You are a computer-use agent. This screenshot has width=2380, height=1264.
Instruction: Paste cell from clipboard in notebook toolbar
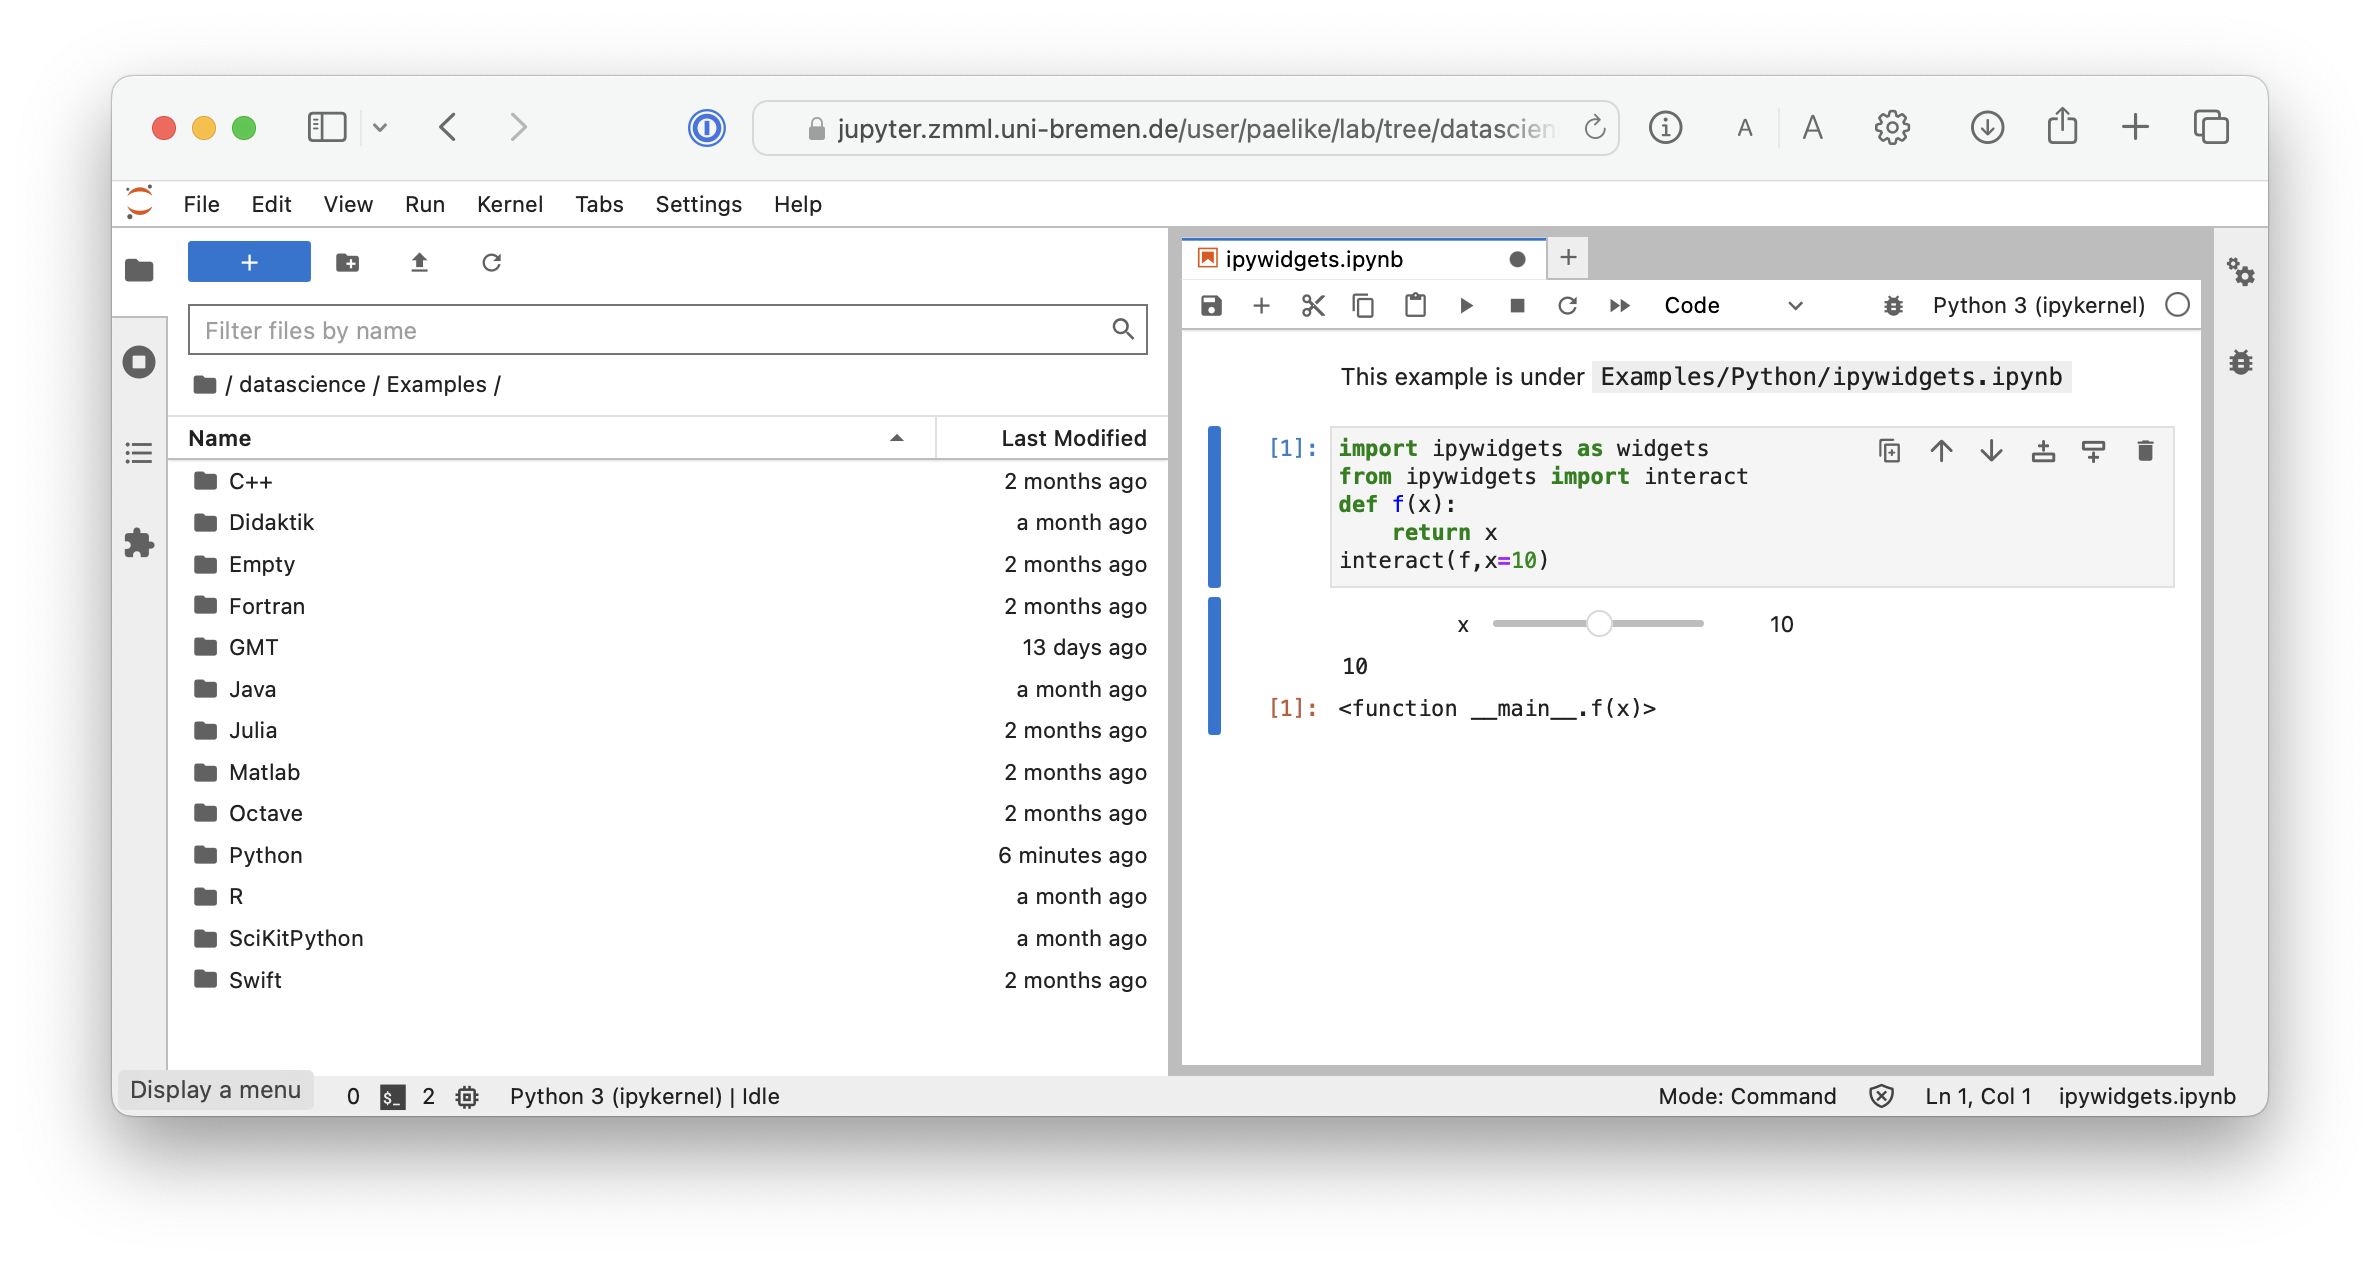pyautogui.click(x=1415, y=305)
